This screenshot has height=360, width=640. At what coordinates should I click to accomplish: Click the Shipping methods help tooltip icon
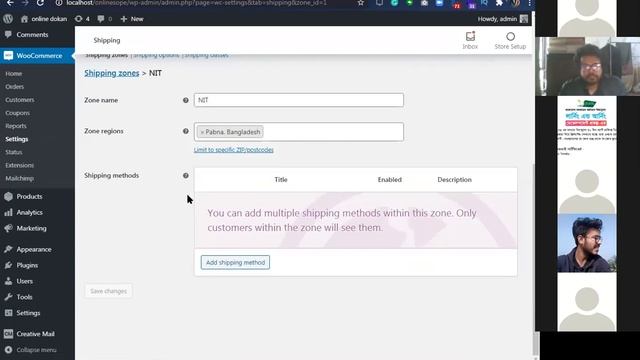(x=186, y=176)
